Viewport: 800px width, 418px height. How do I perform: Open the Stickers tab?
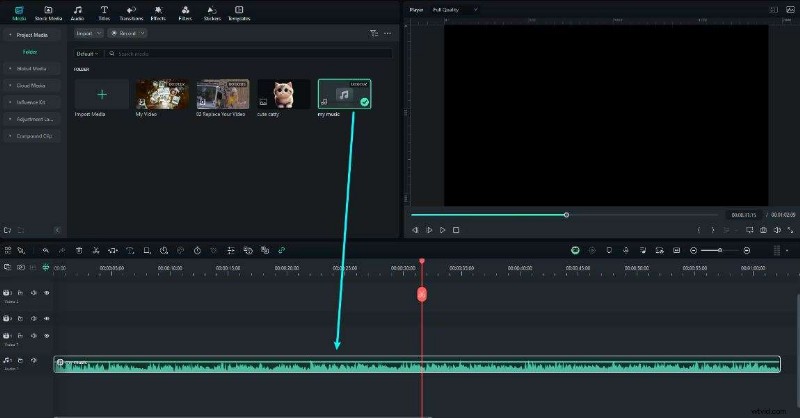212,13
